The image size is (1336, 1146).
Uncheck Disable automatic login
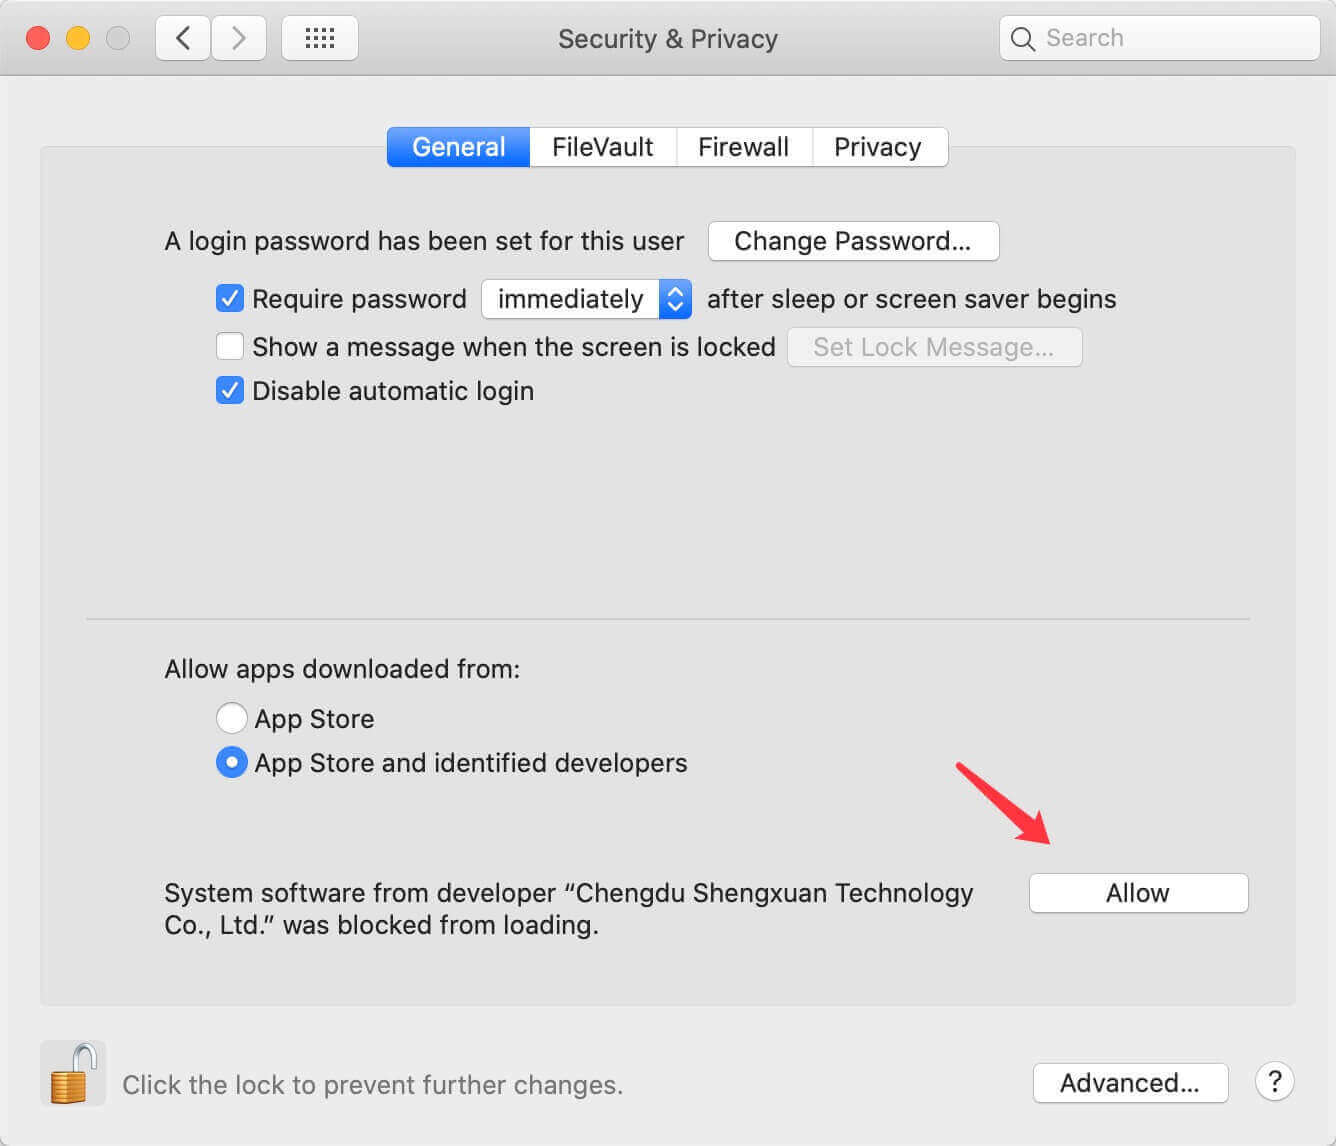click(x=230, y=390)
